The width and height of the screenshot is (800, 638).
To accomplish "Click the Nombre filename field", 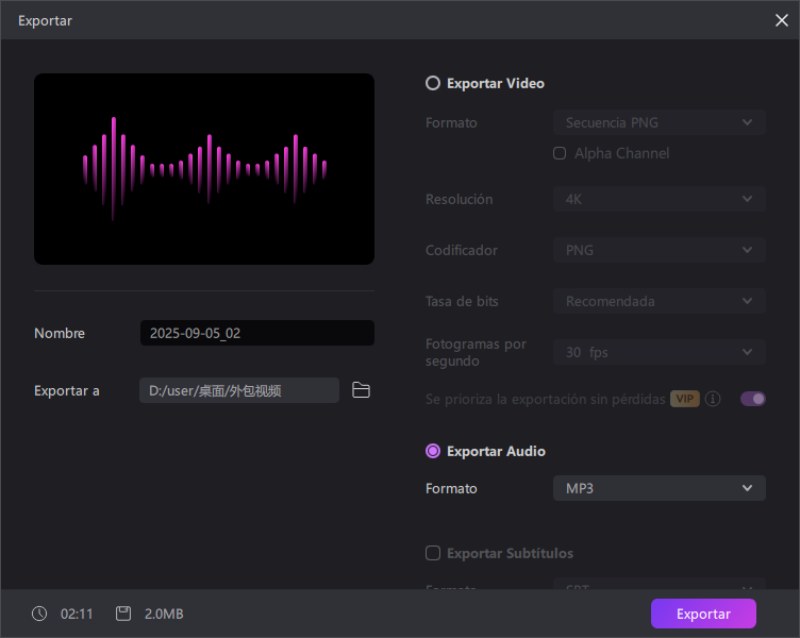I will pos(257,332).
